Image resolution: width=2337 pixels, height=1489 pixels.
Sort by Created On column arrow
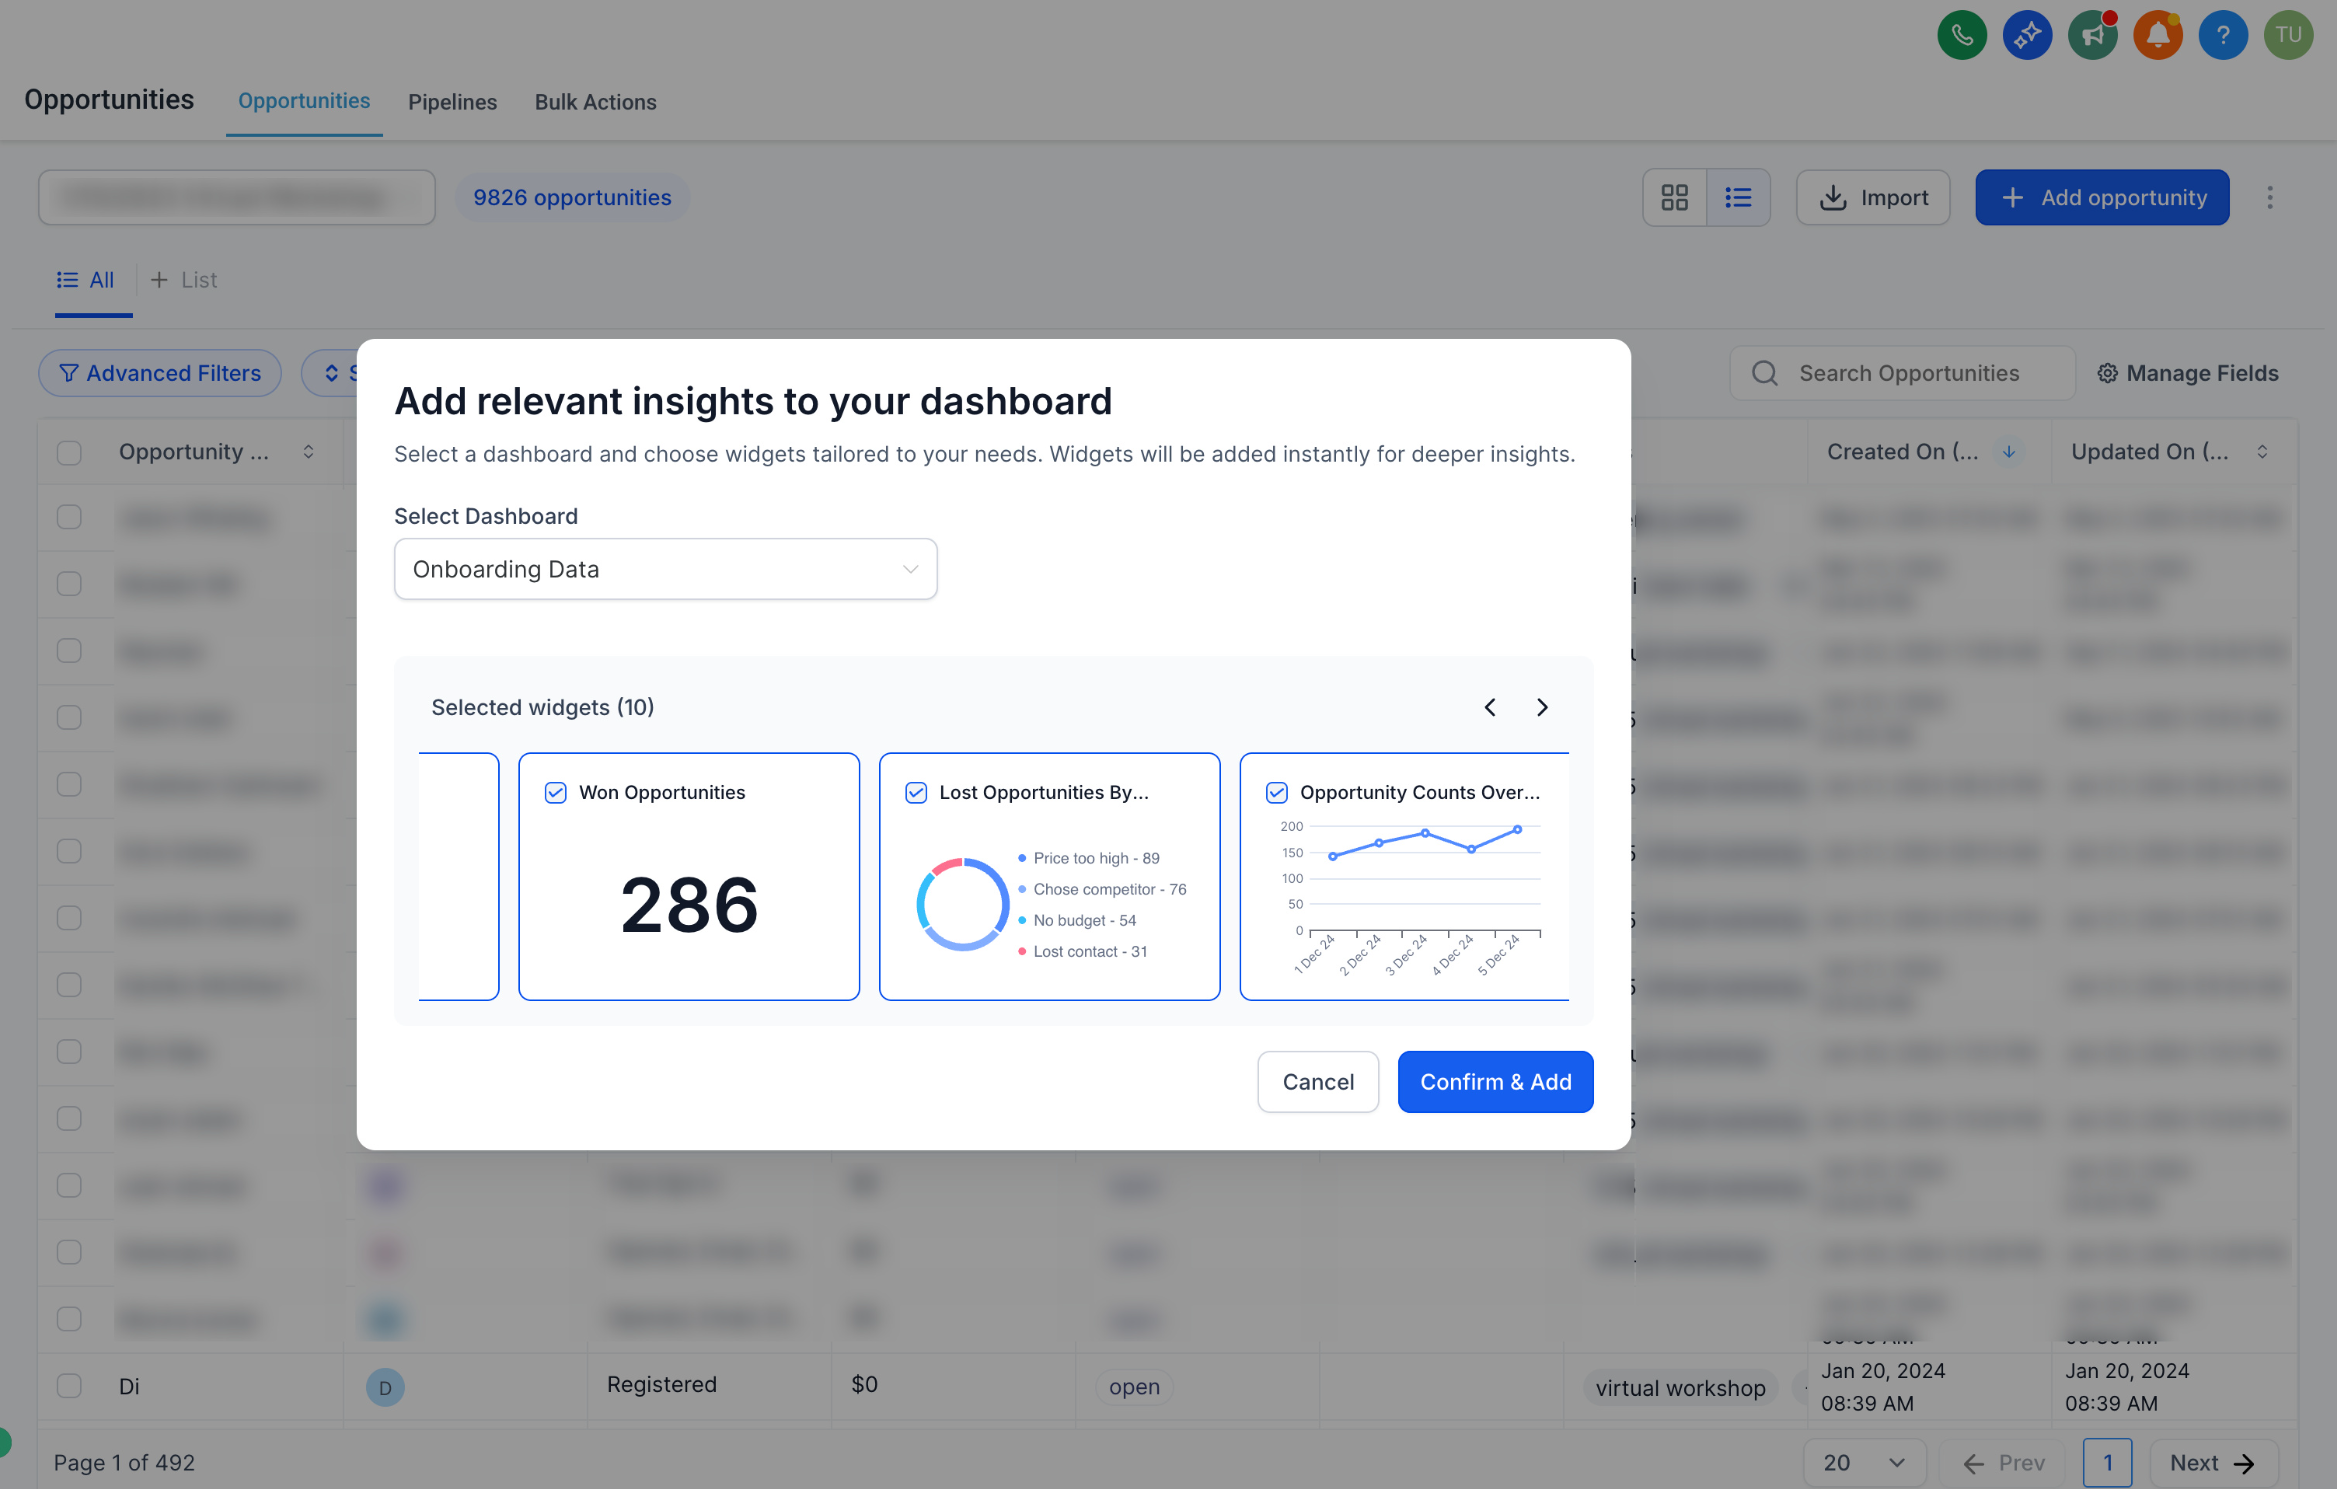click(2009, 452)
